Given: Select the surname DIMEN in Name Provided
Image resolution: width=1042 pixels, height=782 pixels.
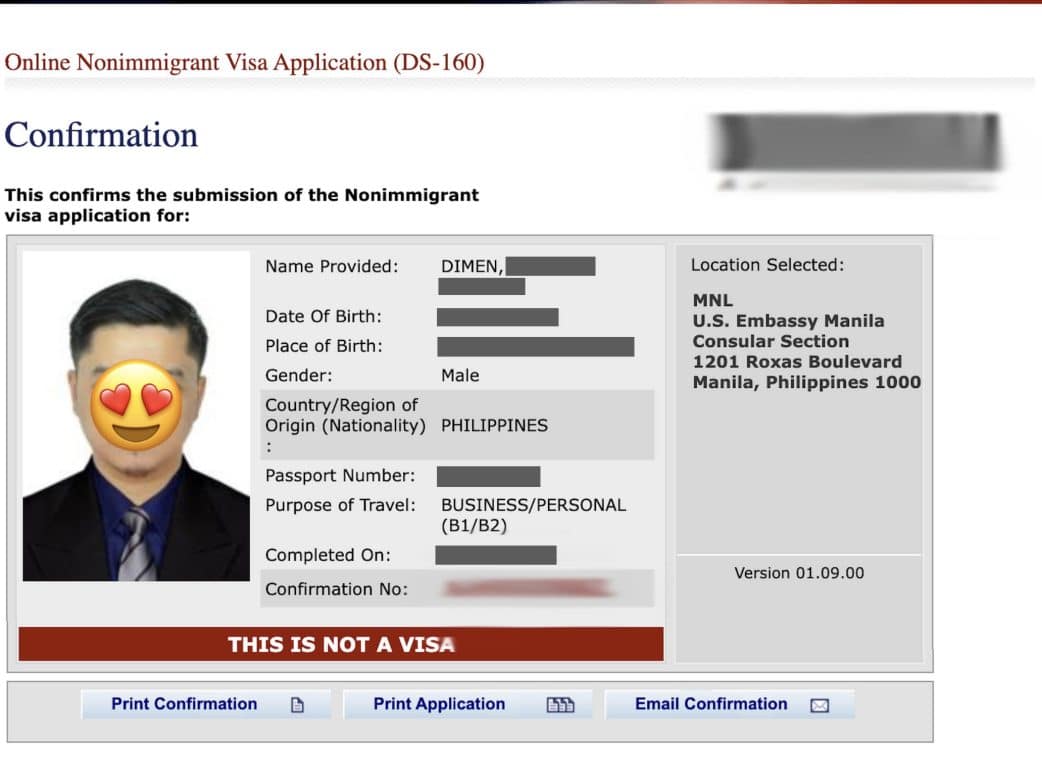Looking at the screenshot, I should [472, 266].
